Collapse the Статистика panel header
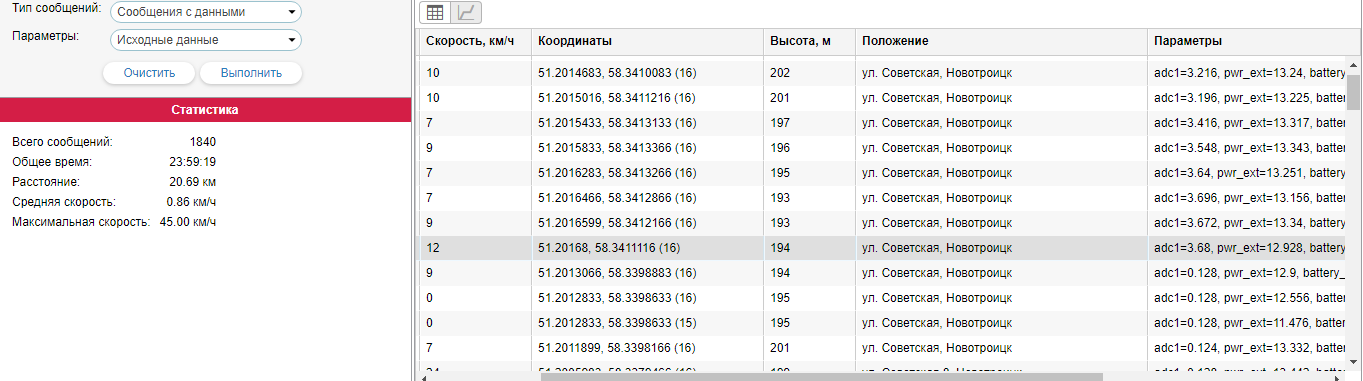The width and height of the screenshot is (1363, 381). [205, 110]
